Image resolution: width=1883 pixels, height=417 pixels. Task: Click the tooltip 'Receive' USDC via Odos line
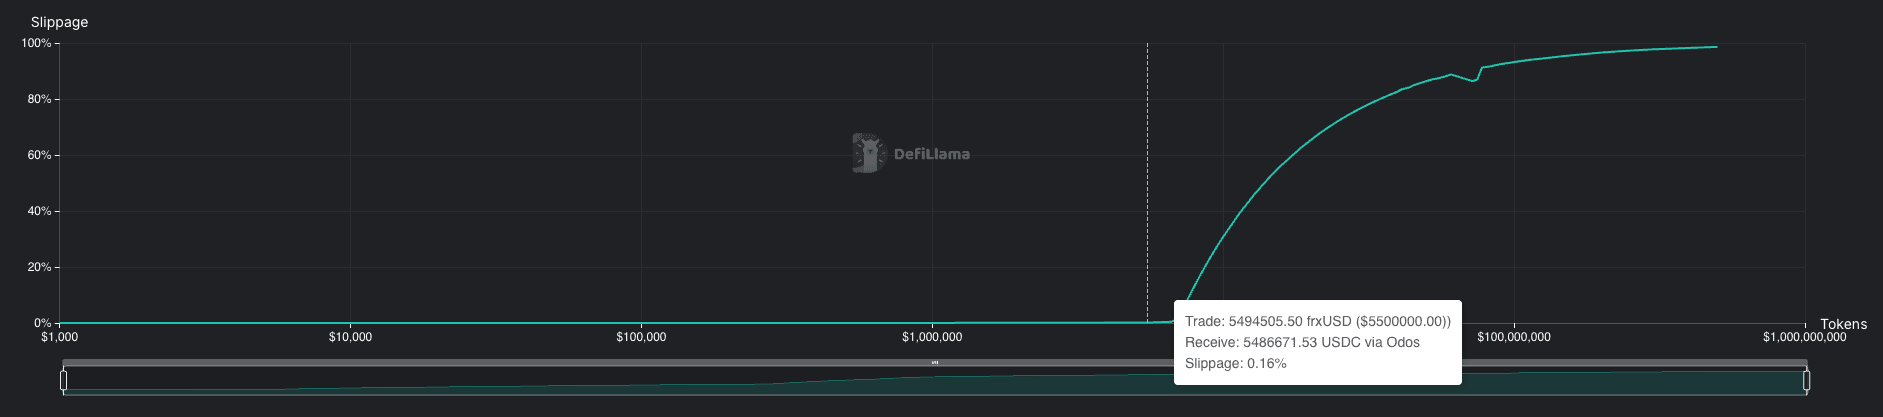(x=1302, y=342)
